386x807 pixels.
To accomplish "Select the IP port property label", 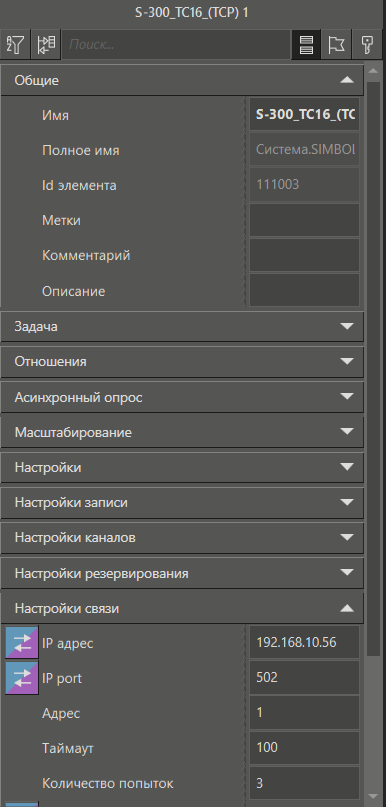I will tap(62, 679).
